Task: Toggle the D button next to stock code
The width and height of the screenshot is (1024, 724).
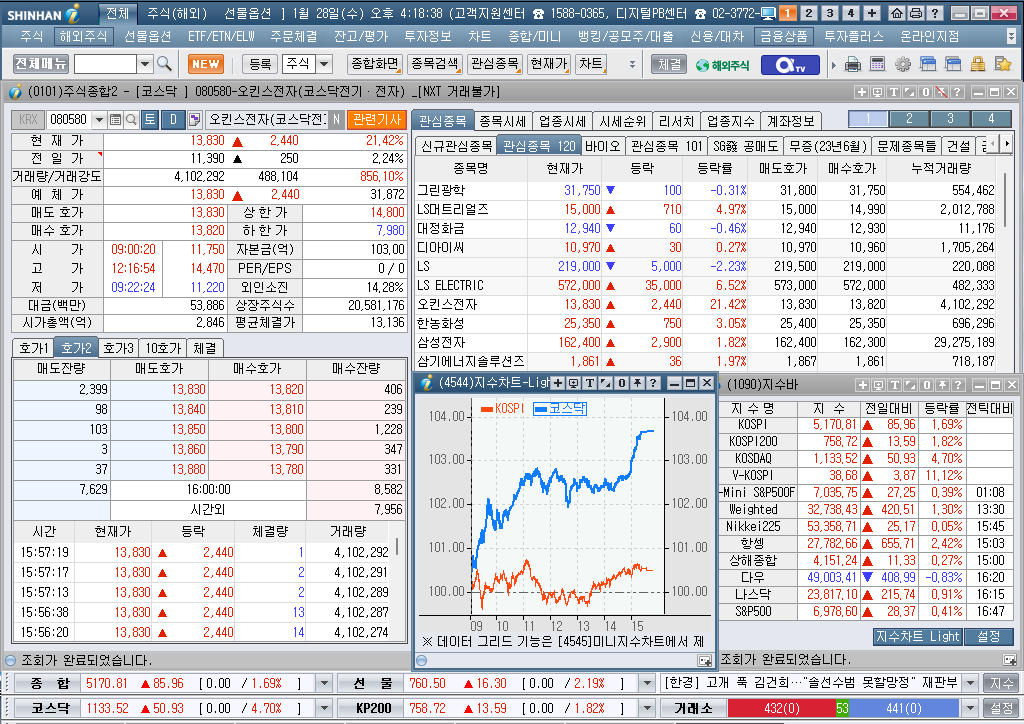Action: point(173,119)
